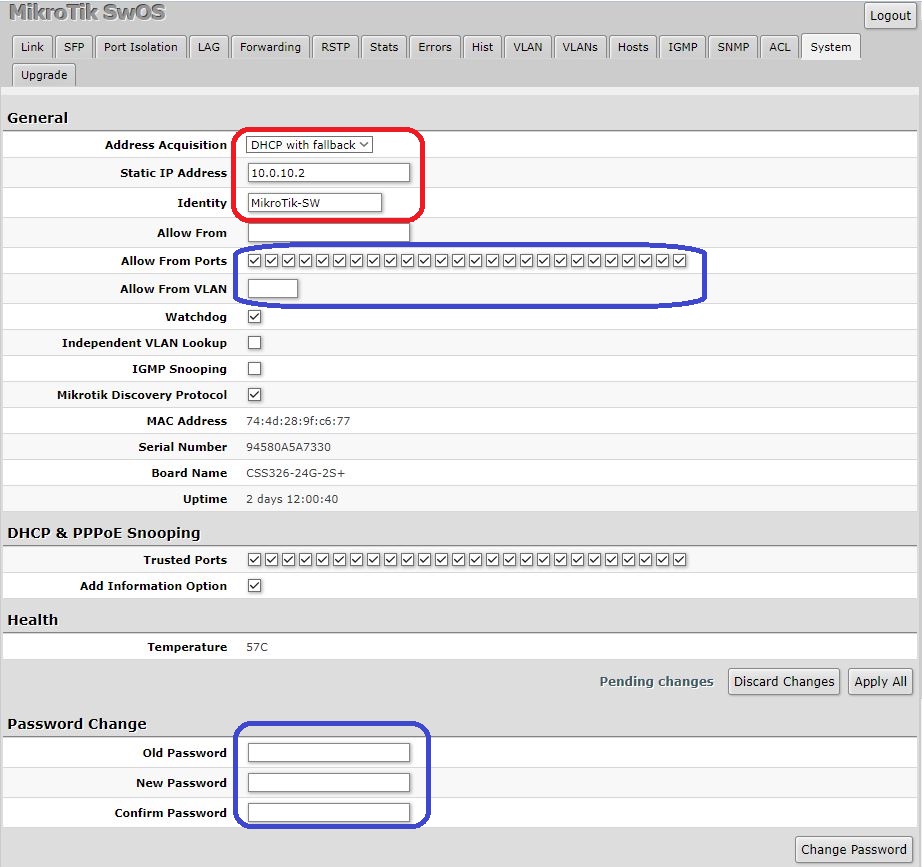Toggle Mikrotik Discovery Protocol checkbox
Viewport: 922px width, 867px height.
pos(254,395)
